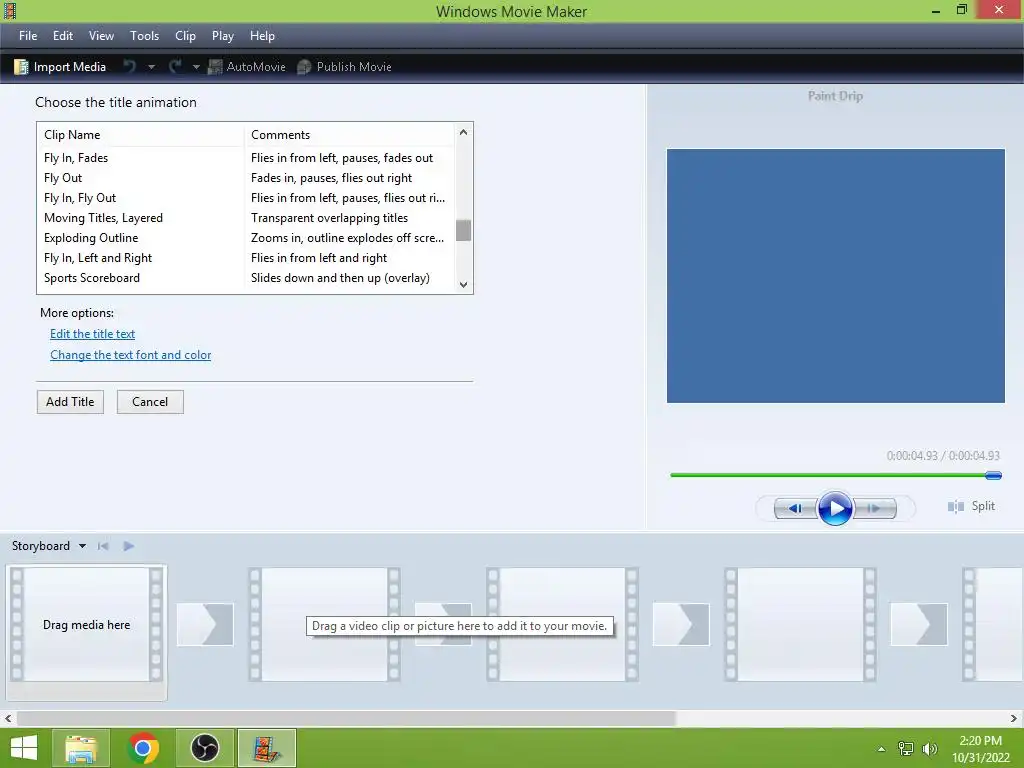Screen dimensions: 1024x768
Task: Click the storyboard scroll left arrow
Action: pyautogui.click(x=8, y=718)
